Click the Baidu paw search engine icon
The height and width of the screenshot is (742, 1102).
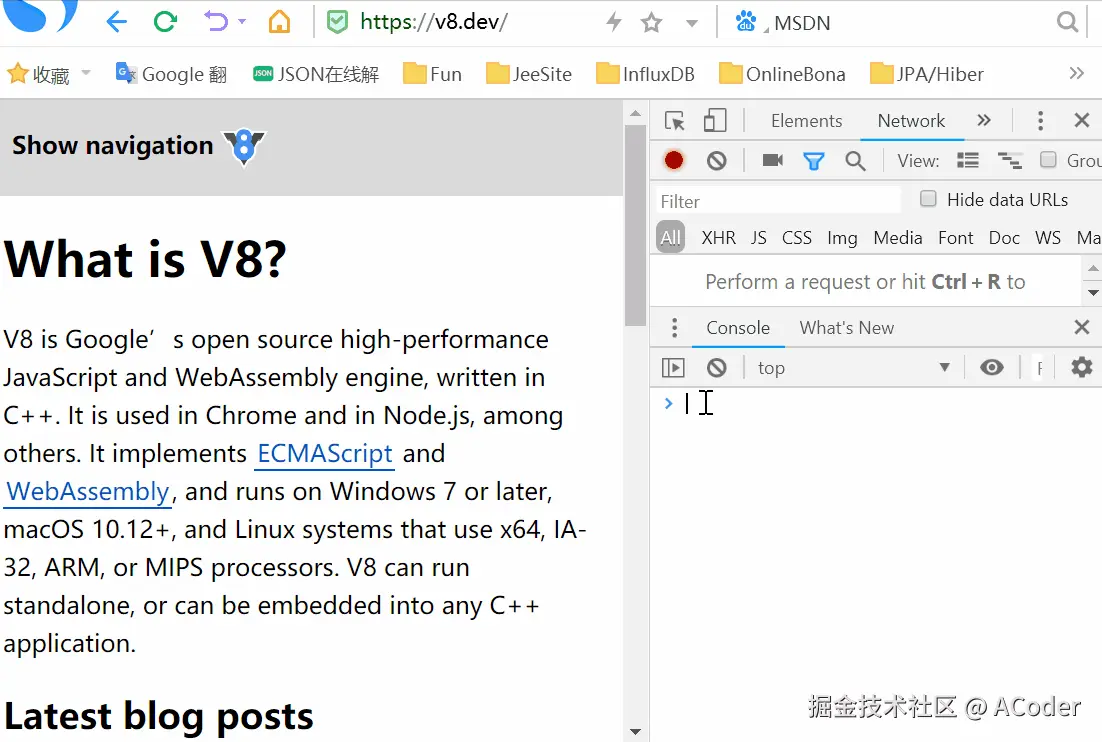(745, 22)
